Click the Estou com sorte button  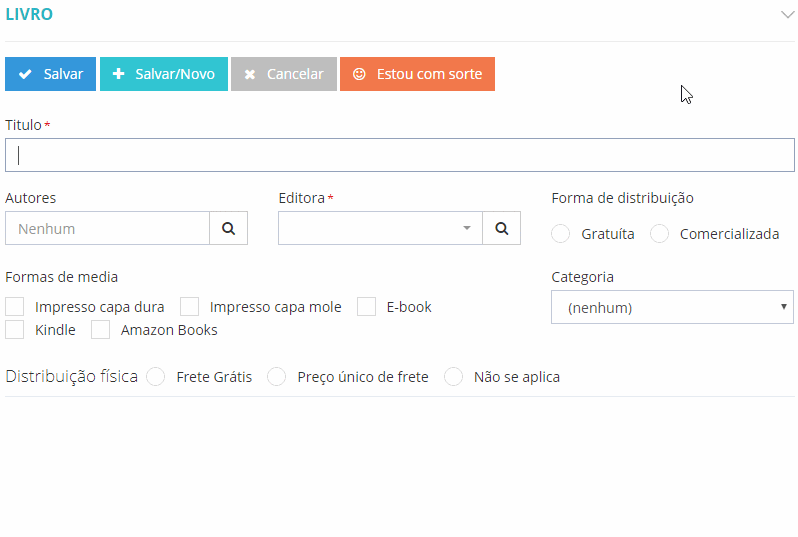417,74
